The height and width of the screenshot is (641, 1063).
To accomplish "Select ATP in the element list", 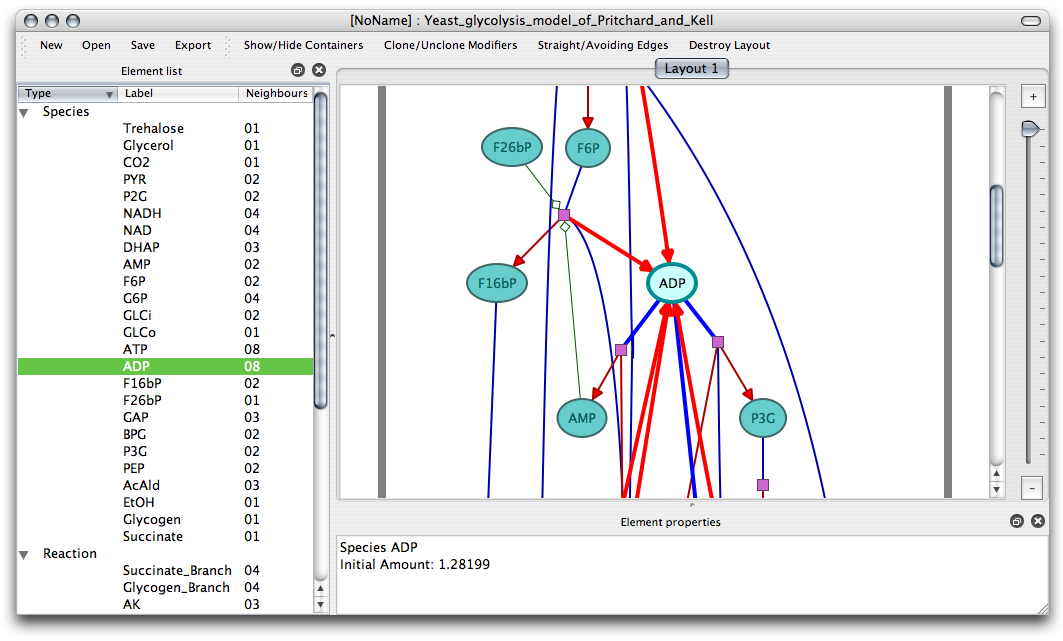I will point(135,349).
